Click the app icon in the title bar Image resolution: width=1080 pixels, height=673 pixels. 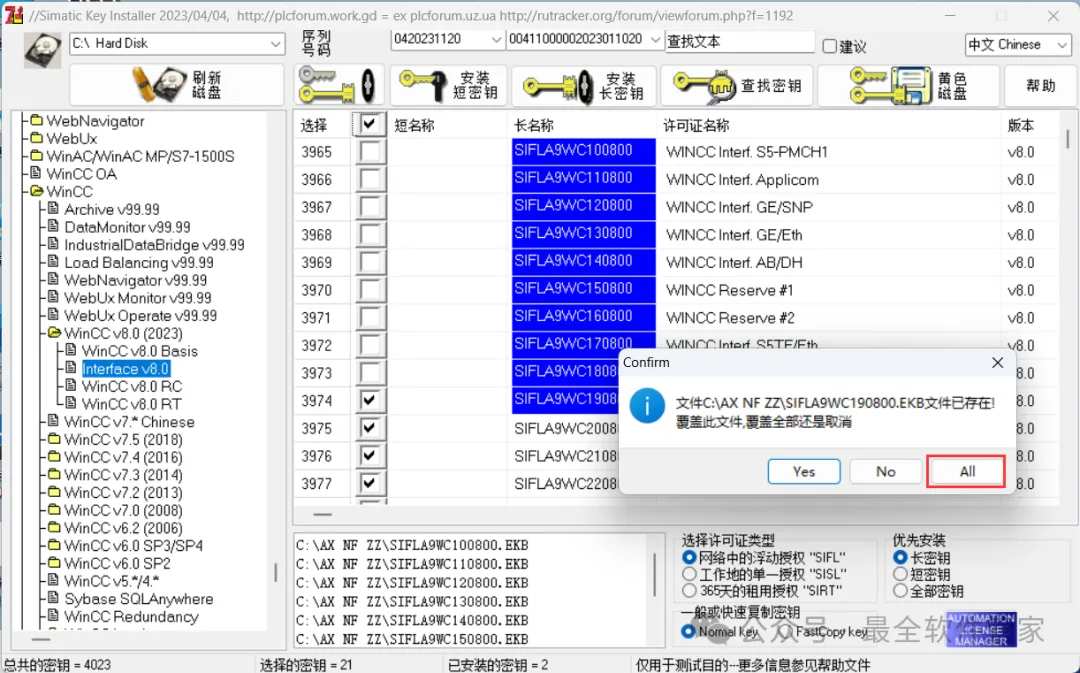(14, 14)
